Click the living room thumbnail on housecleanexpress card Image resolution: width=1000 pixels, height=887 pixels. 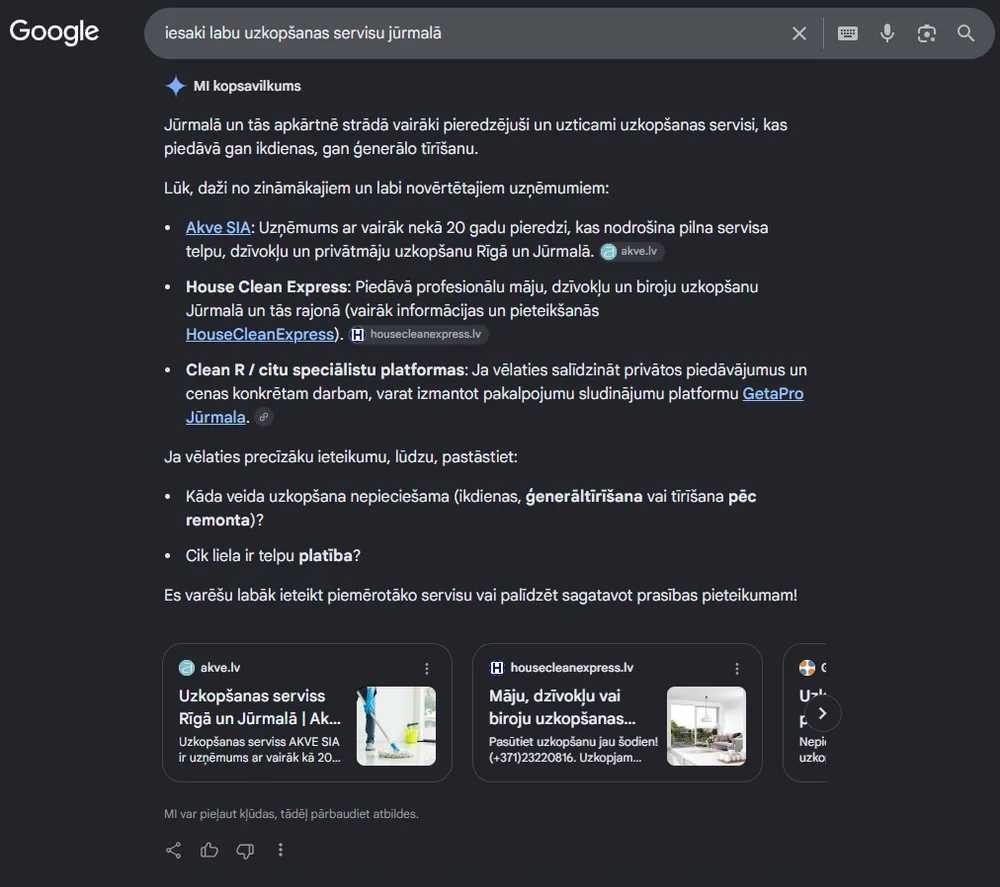coord(706,726)
